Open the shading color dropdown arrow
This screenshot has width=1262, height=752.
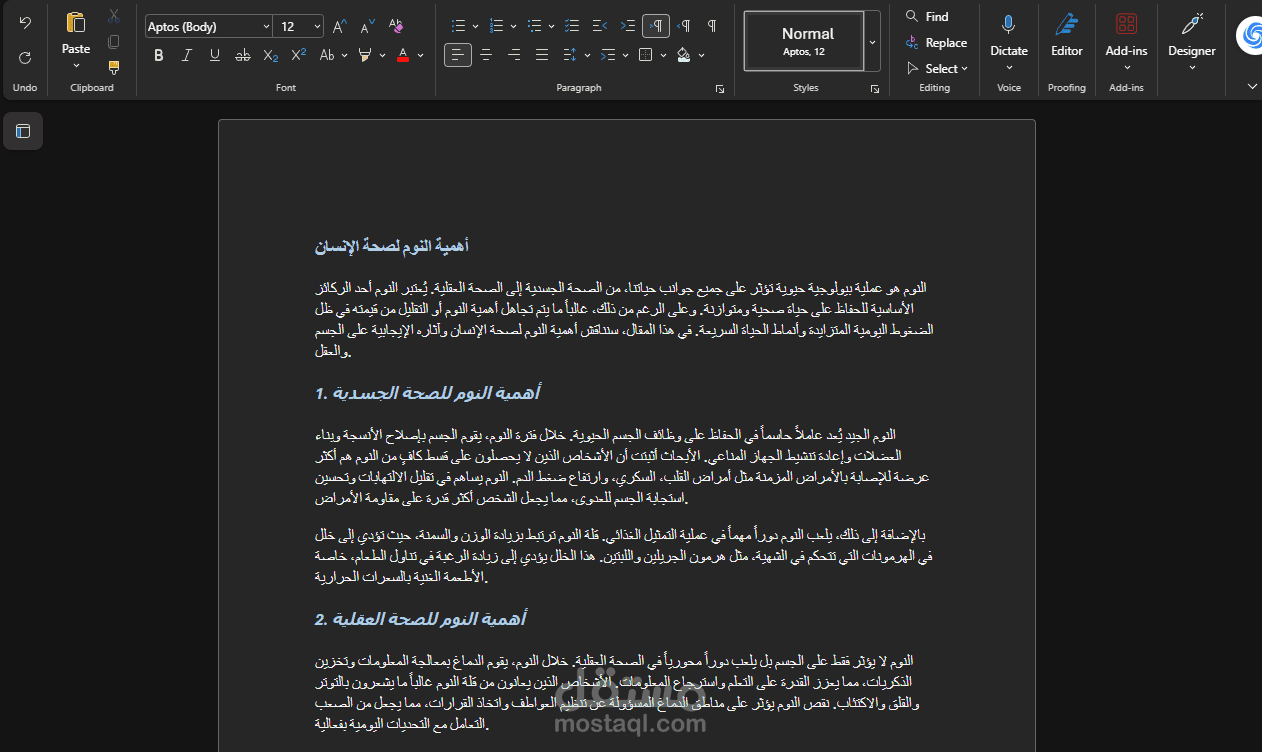click(701, 55)
